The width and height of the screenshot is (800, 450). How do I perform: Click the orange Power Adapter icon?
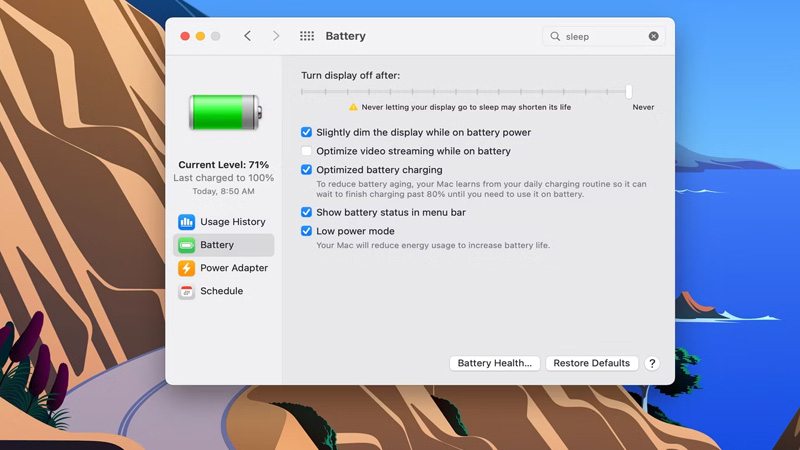click(186, 268)
